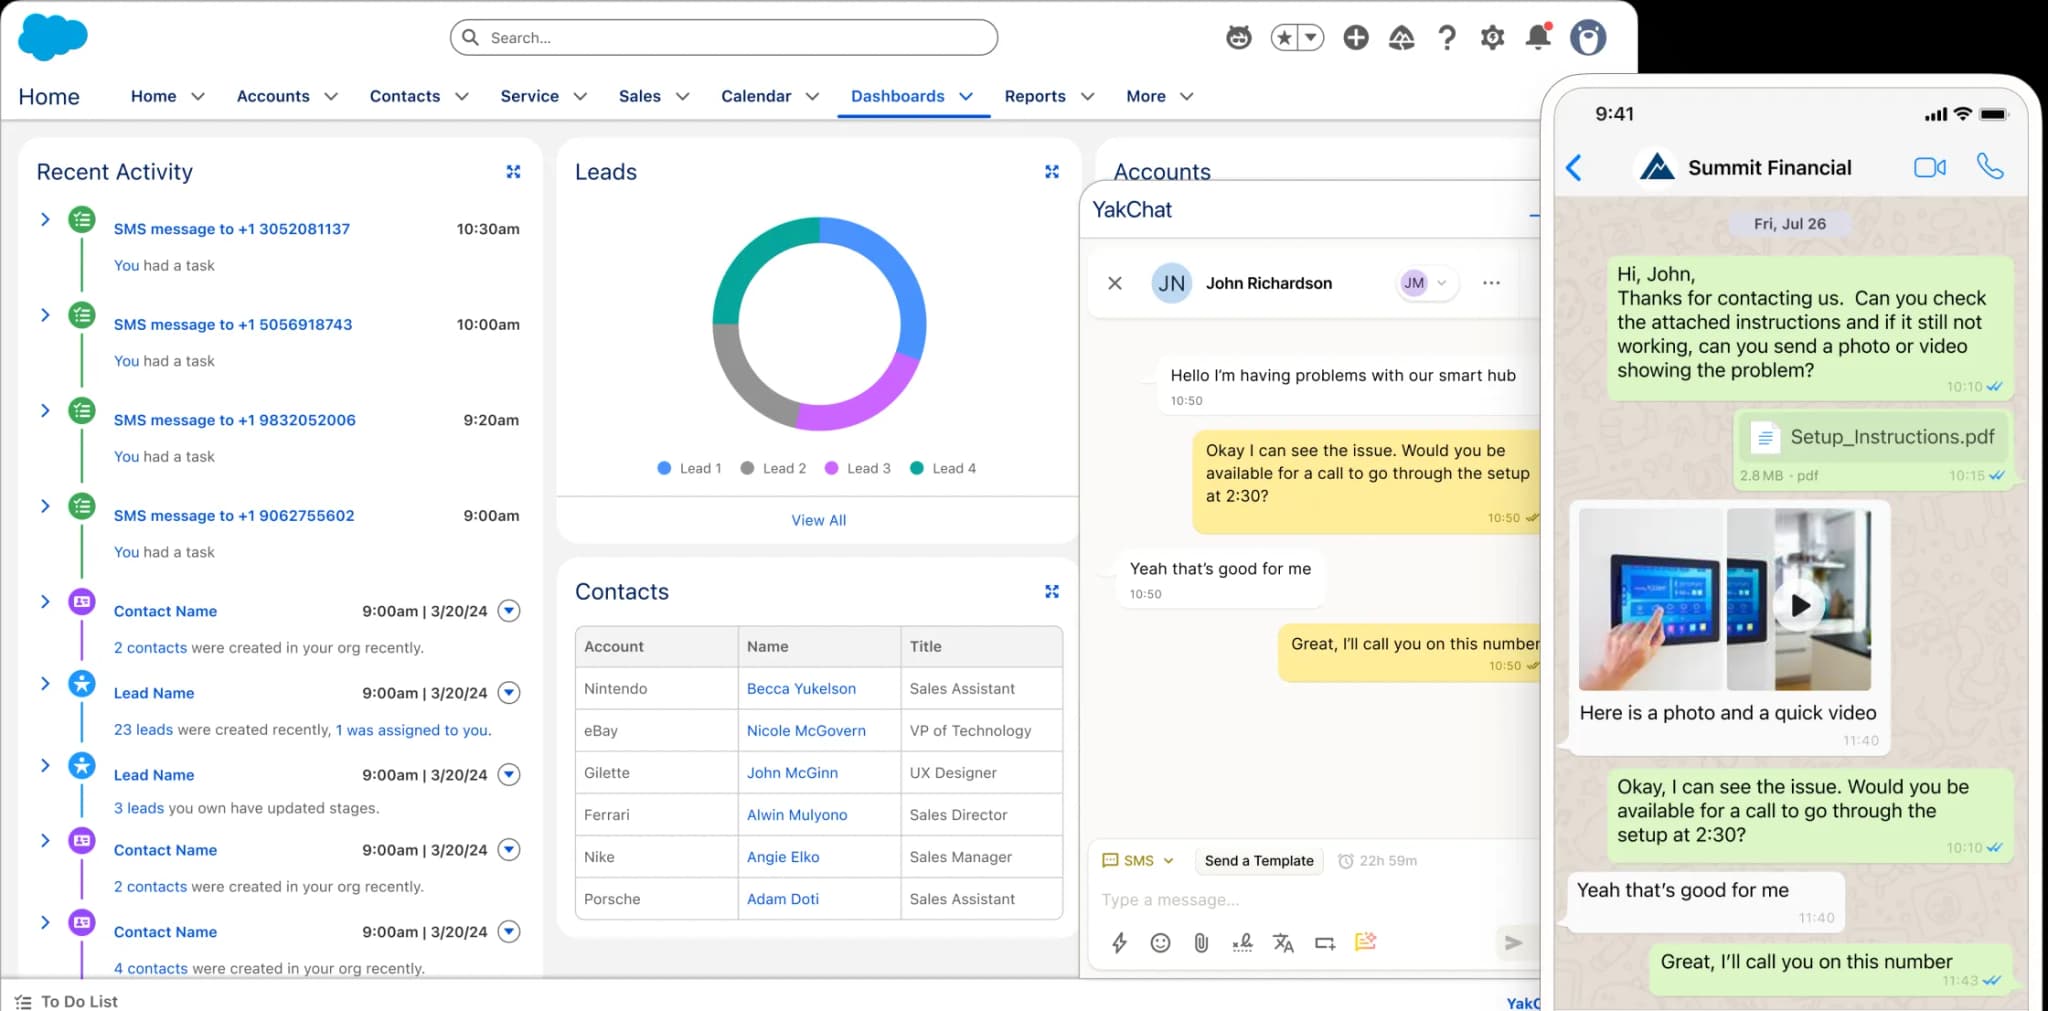Viewport: 2048px width, 1011px height.
Task: Open the Accounts tab
Action: click(273, 96)
